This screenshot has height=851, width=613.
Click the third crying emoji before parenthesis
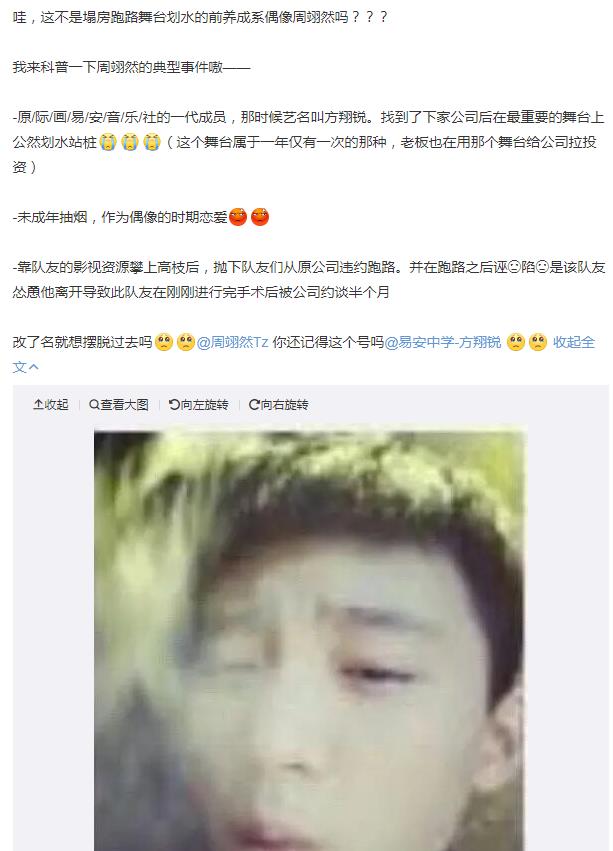pos(151,142)
